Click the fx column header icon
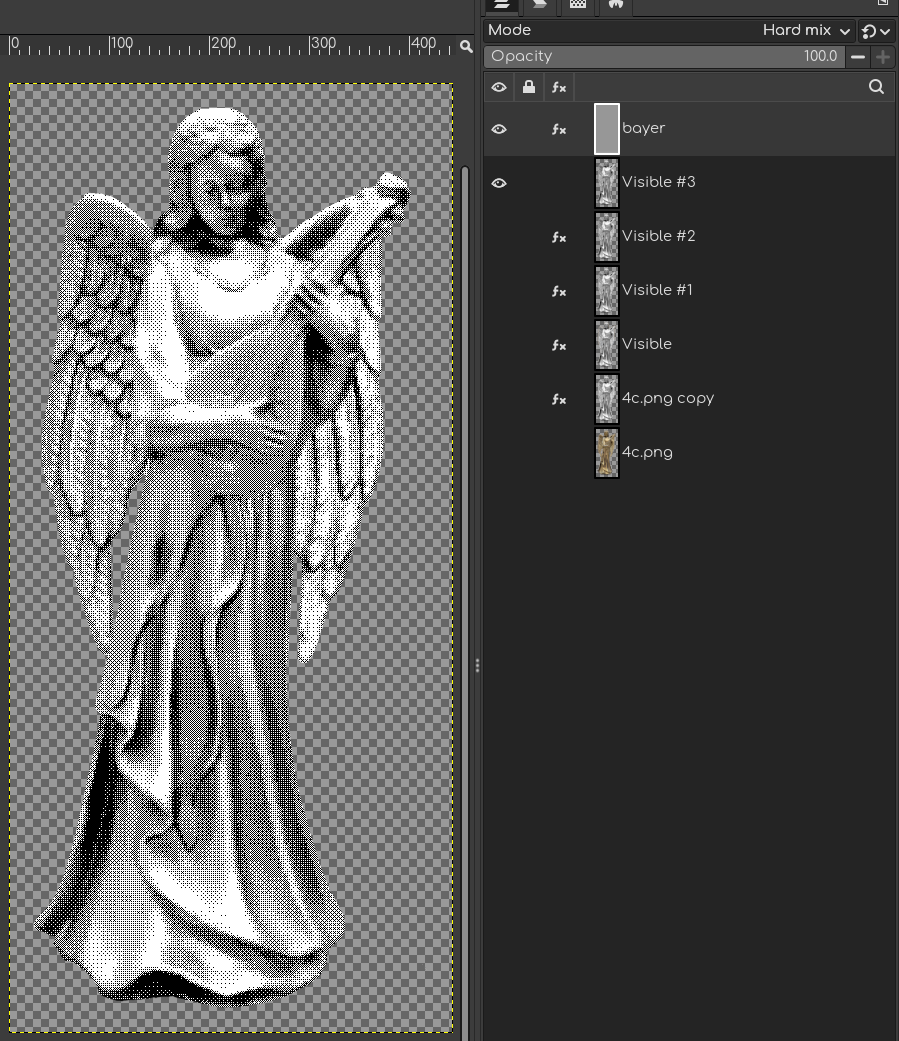Screen dimensions: 899x1041 click(559, 87)
